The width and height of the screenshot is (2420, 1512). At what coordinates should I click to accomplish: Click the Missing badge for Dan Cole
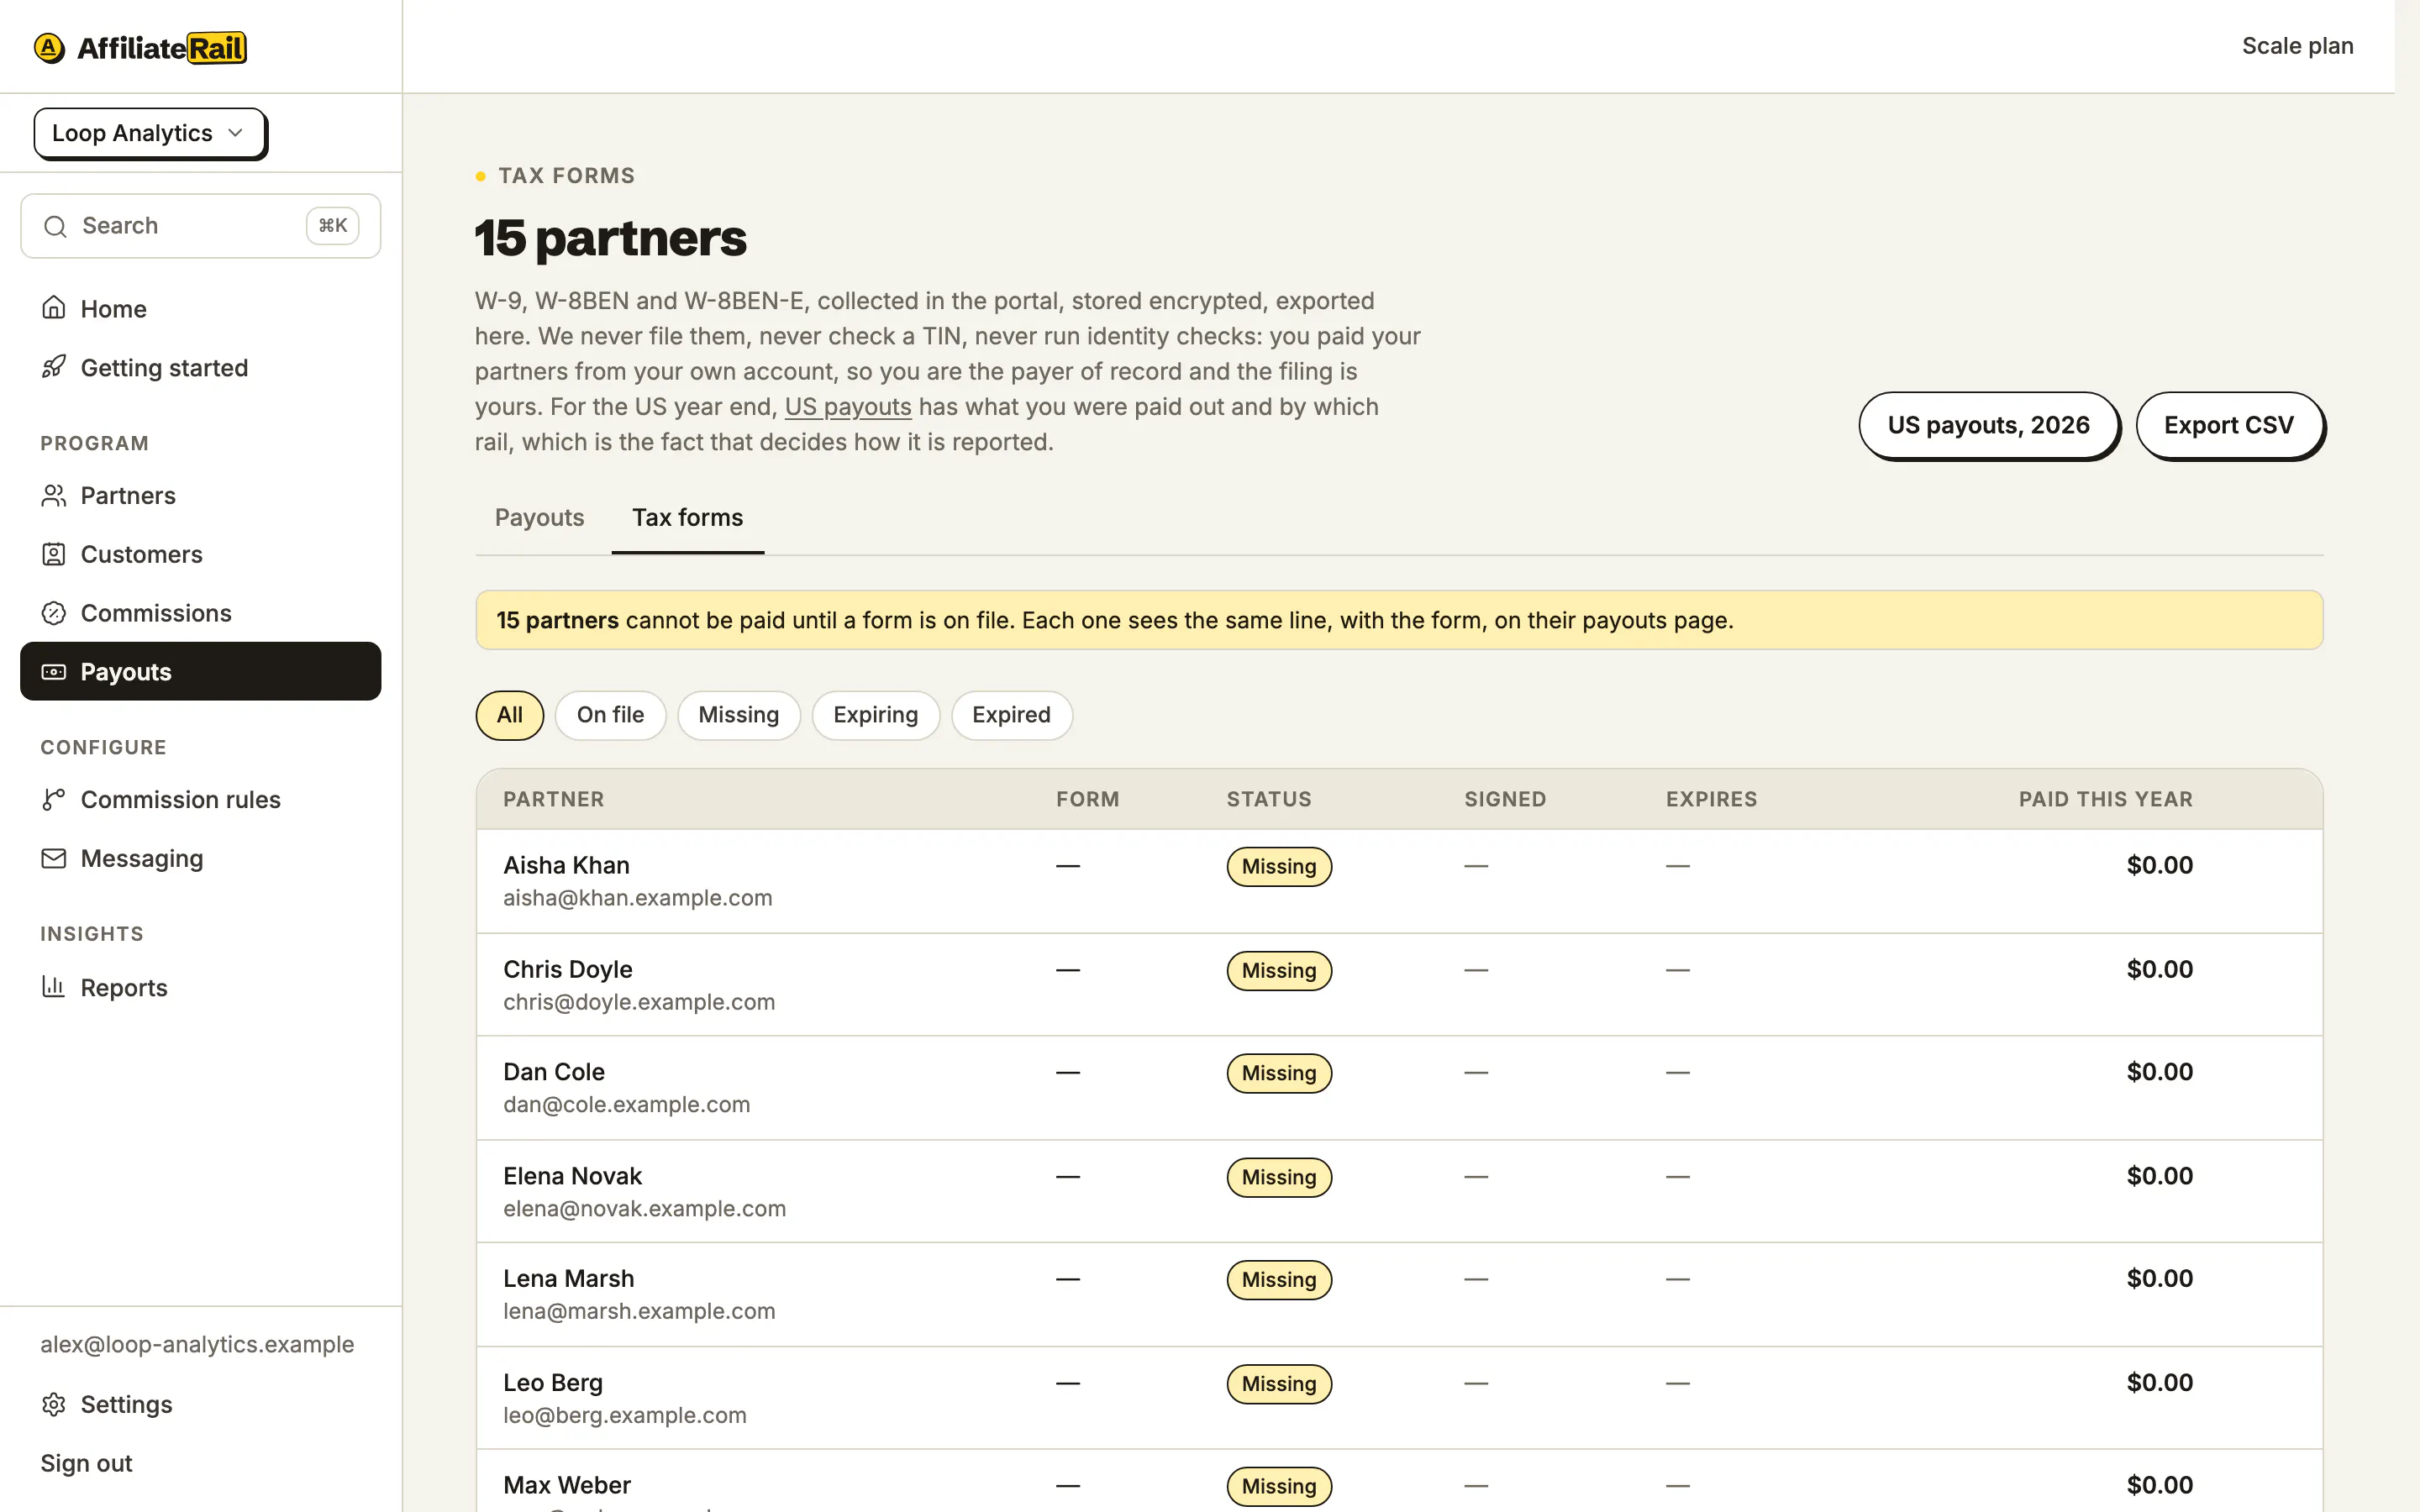(1279, 1073)
